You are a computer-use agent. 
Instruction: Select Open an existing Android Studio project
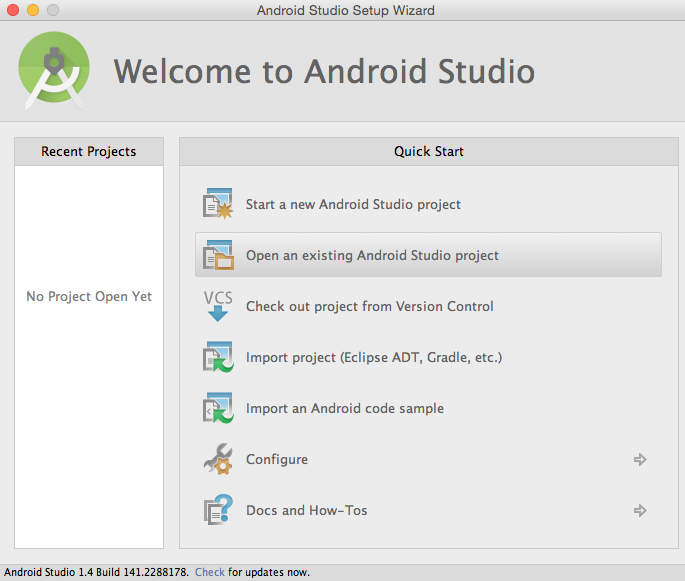372,255
